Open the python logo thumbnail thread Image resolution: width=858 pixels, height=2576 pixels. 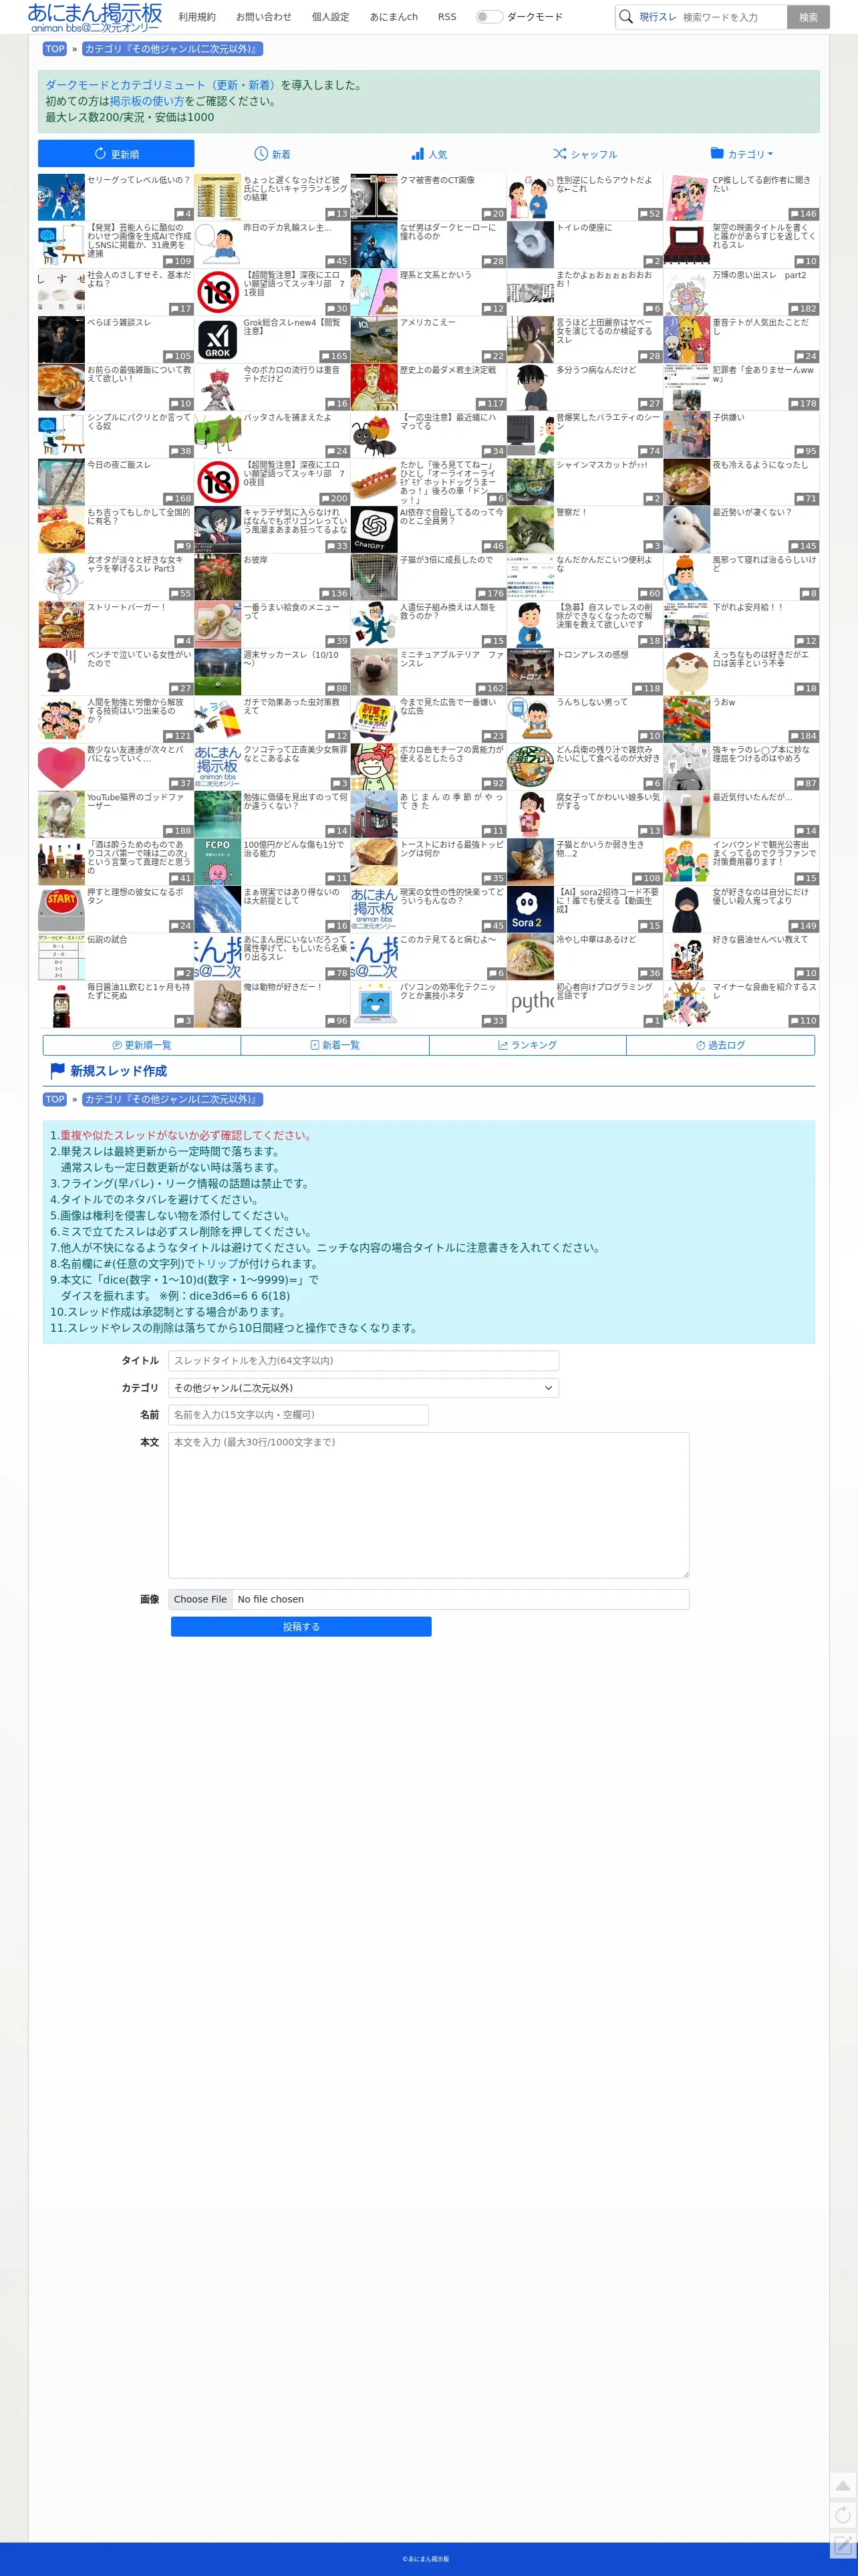pyautogui.click(x=530, y=1005)
